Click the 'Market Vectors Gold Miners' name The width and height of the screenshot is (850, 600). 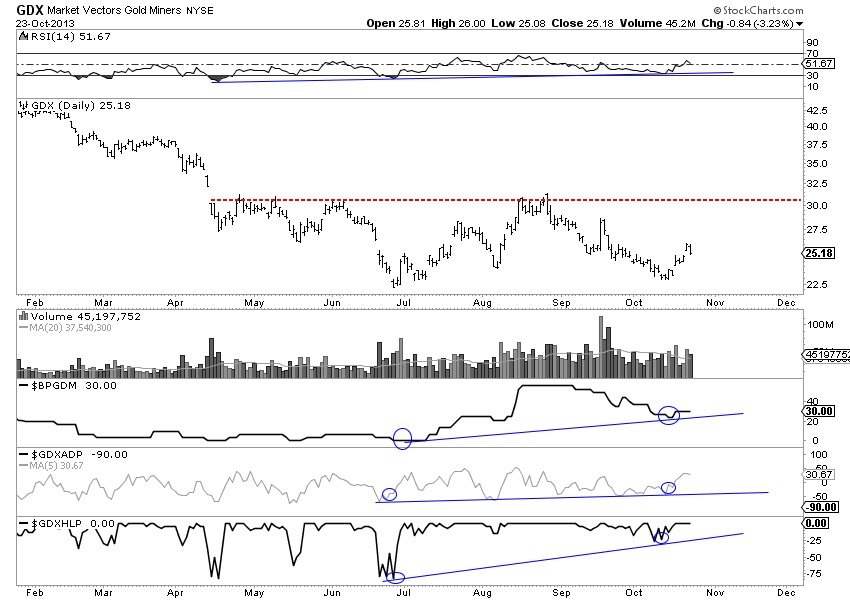click(x=114, y=10)
